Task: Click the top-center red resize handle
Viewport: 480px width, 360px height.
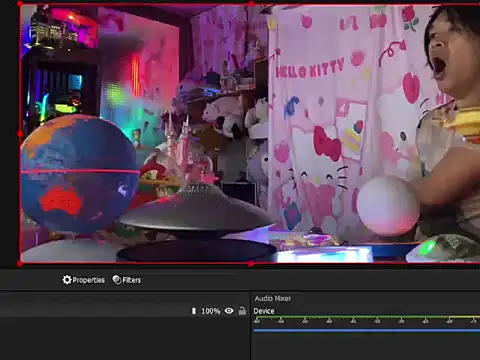Action: click(251, 4)
